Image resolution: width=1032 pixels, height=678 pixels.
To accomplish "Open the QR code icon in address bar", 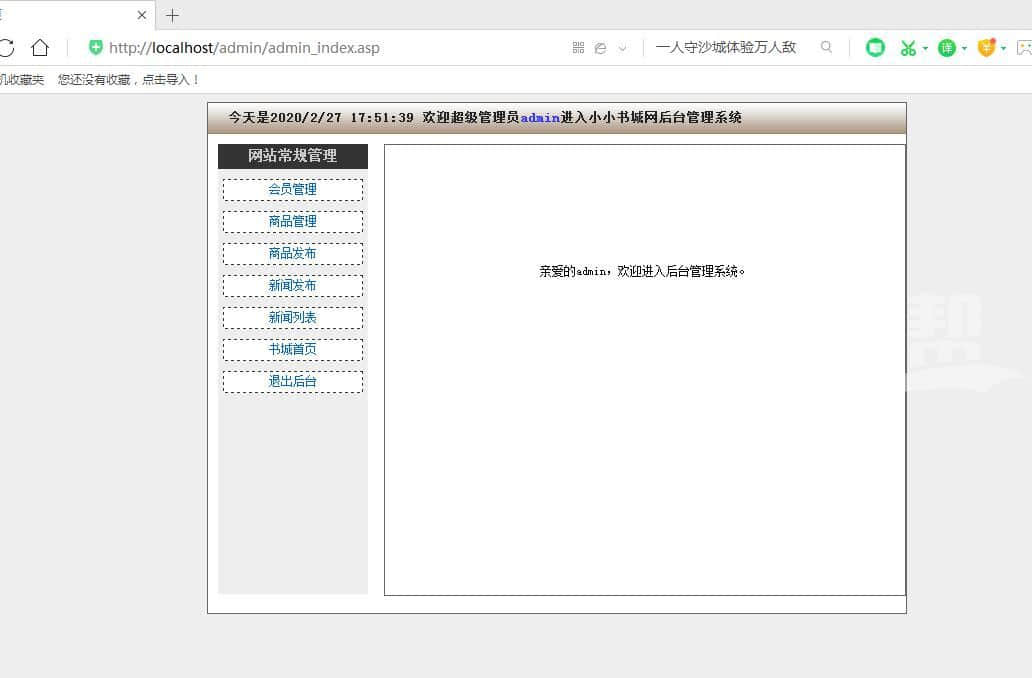I will tap(578, 47).
